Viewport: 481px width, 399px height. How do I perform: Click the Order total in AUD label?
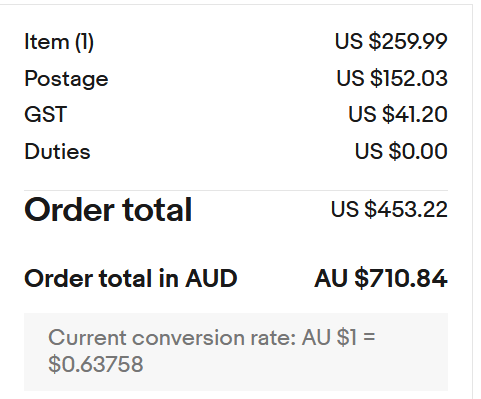pyautogui.click(x=131, y=279)
